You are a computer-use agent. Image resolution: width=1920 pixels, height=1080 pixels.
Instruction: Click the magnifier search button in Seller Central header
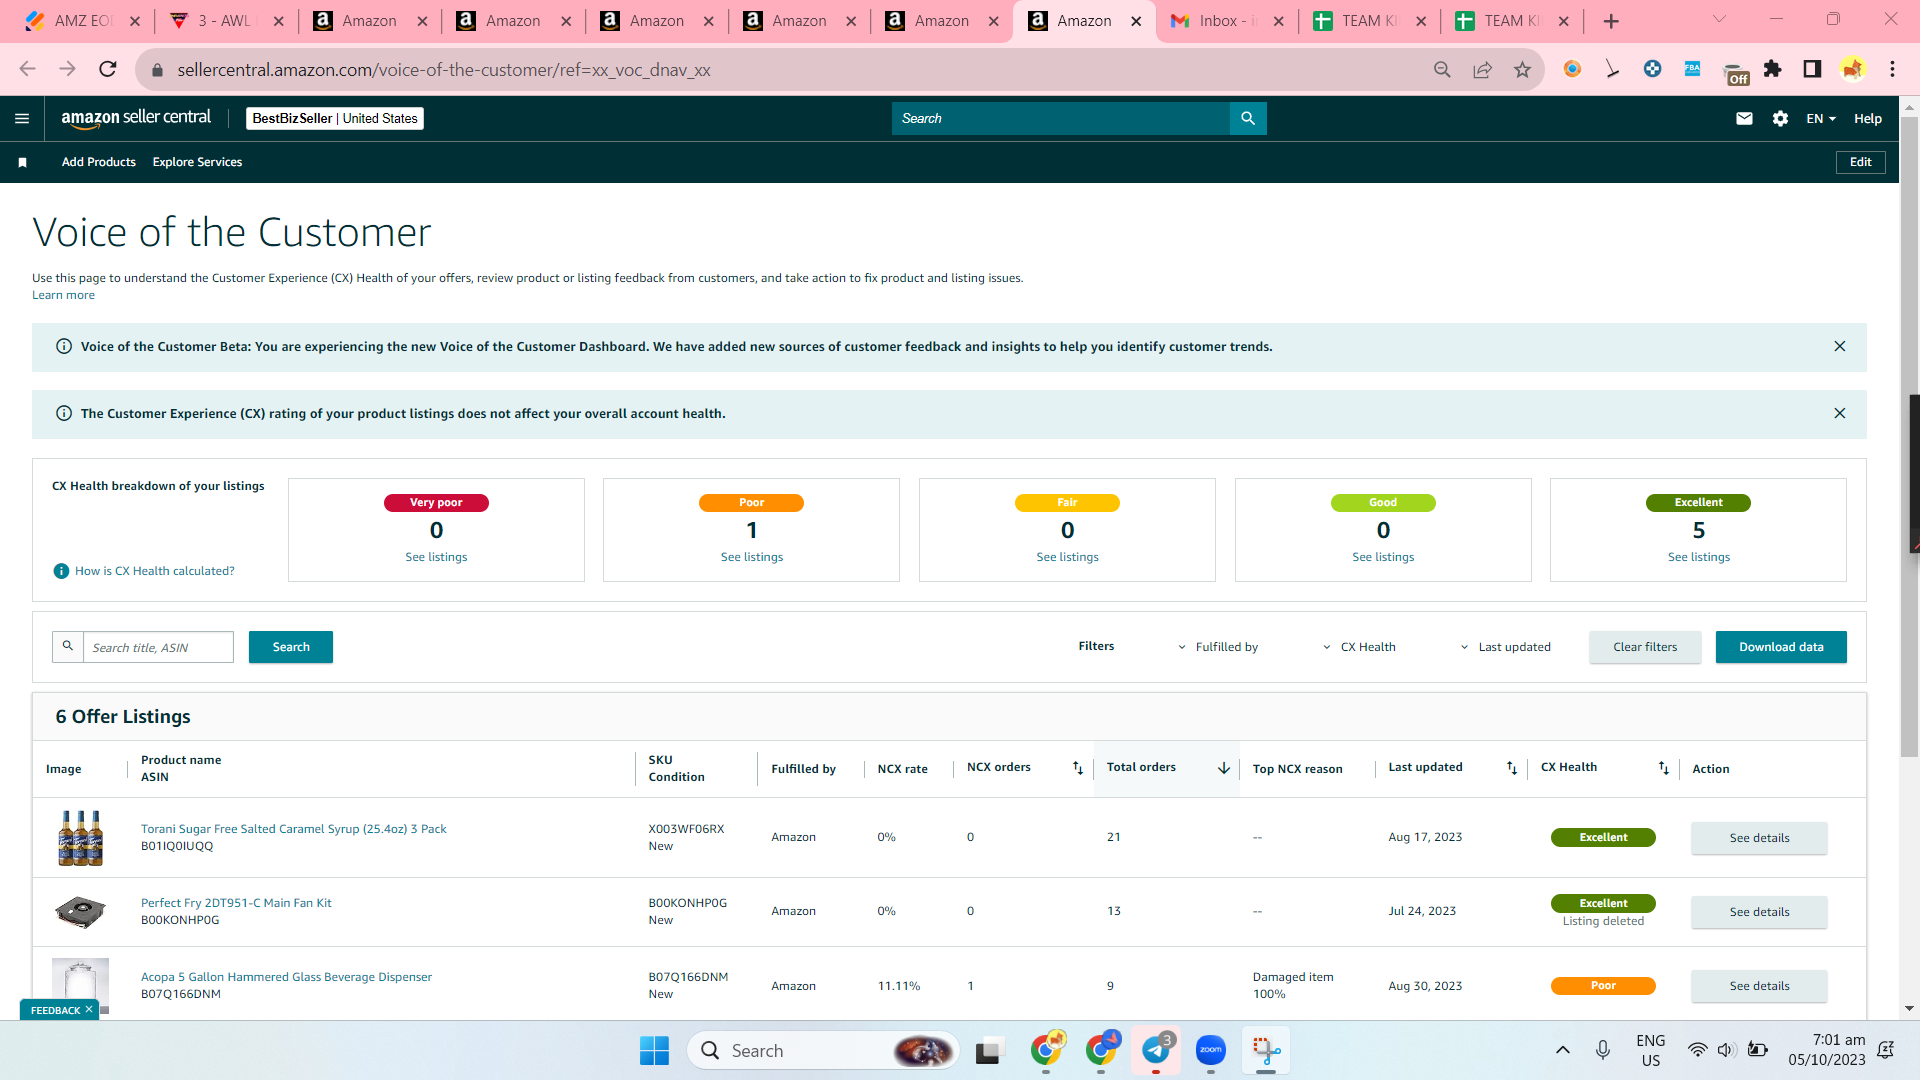pyautogui.click(x=1248, y=118)
